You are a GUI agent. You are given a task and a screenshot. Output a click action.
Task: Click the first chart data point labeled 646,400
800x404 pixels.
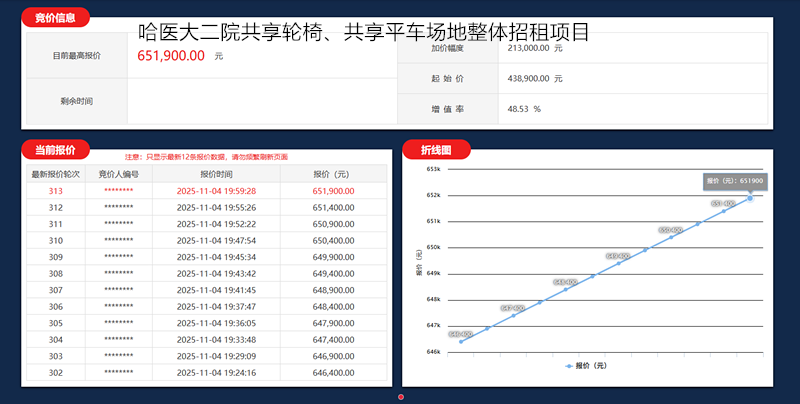pyautogui.click(x=461, y=341)
